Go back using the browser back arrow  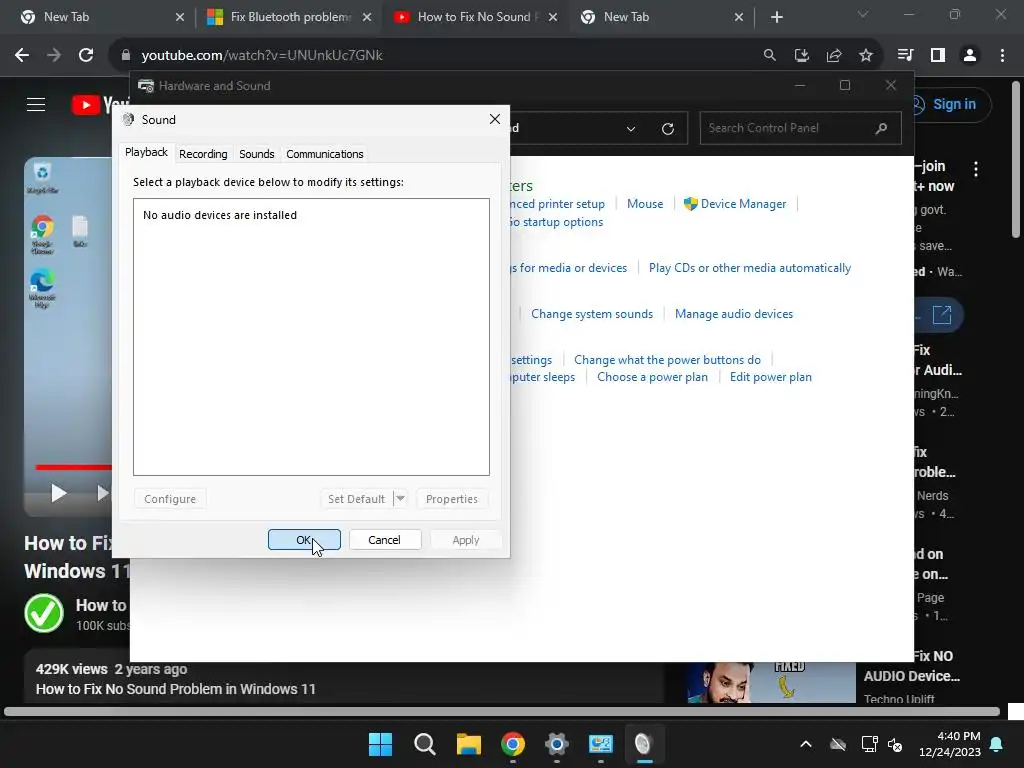(22, 56)
